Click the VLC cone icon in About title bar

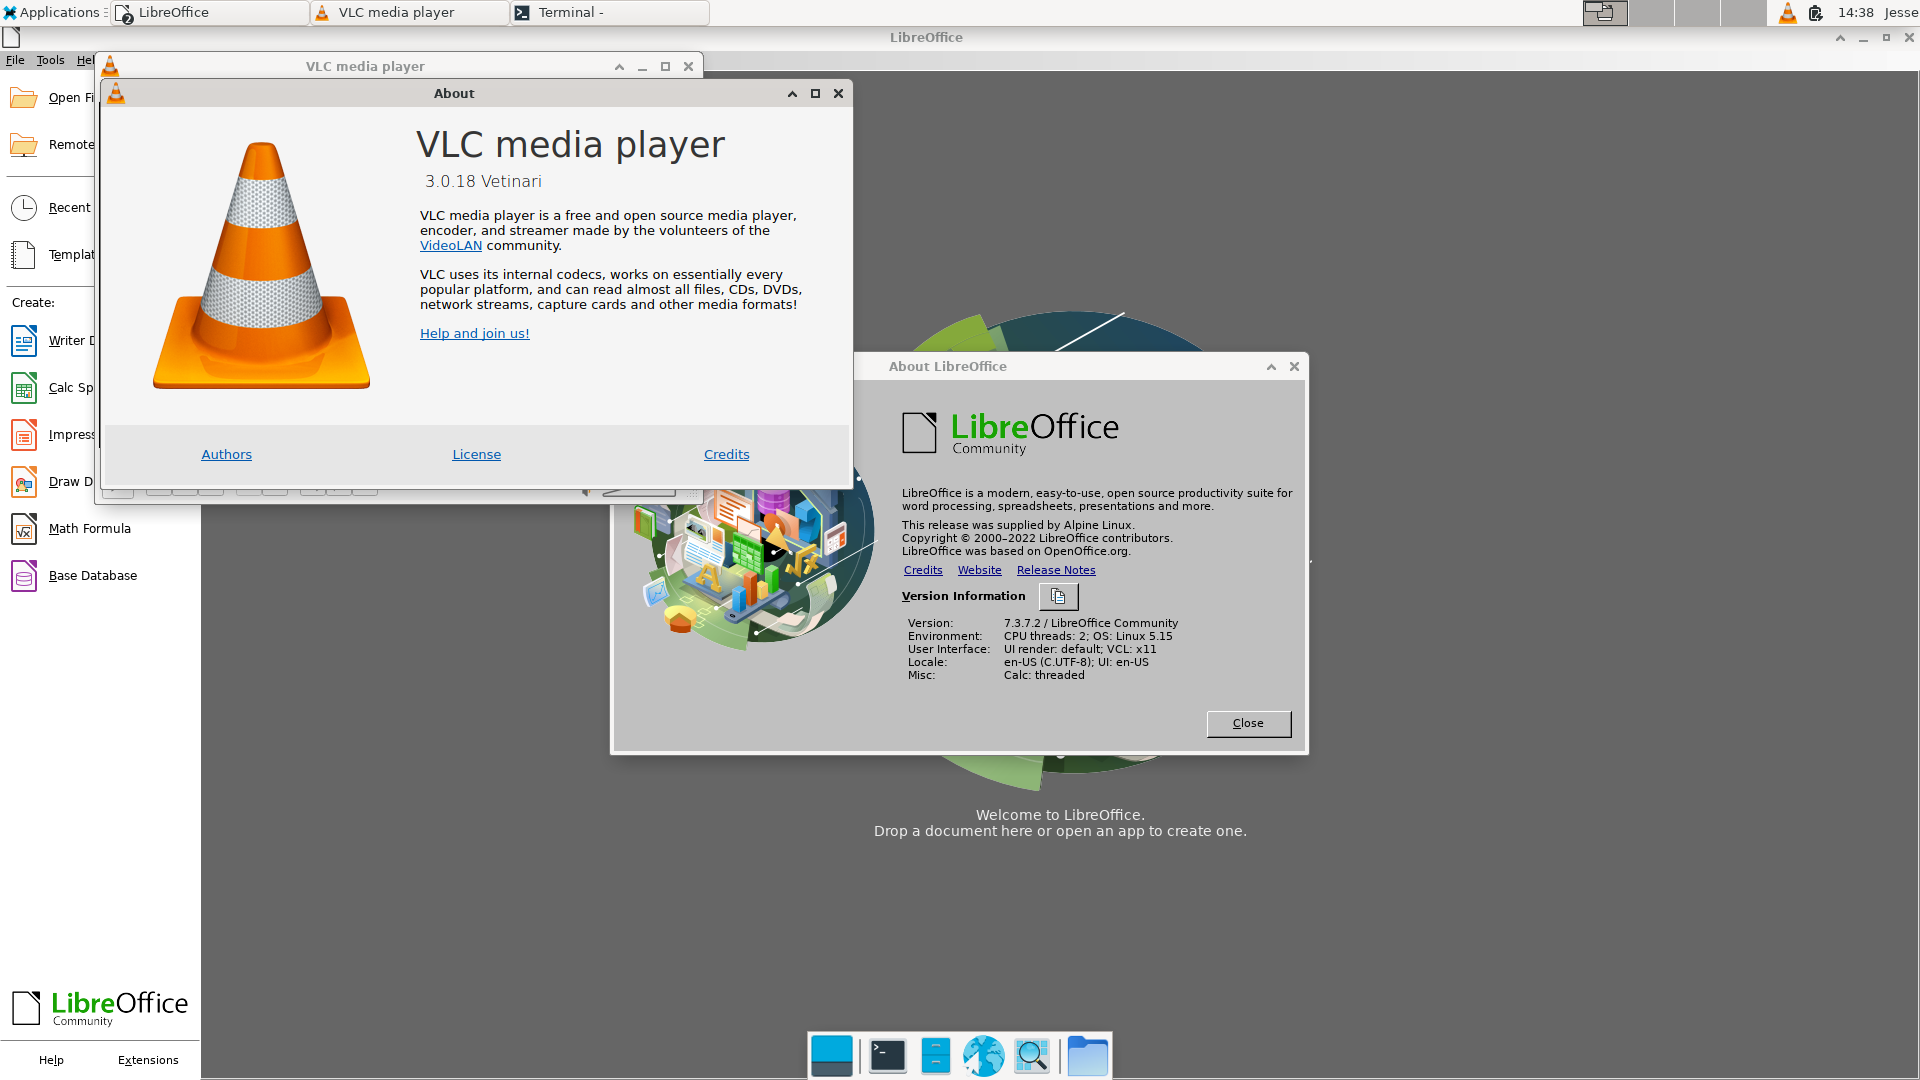pyautogui.click(x=116, y=94)
